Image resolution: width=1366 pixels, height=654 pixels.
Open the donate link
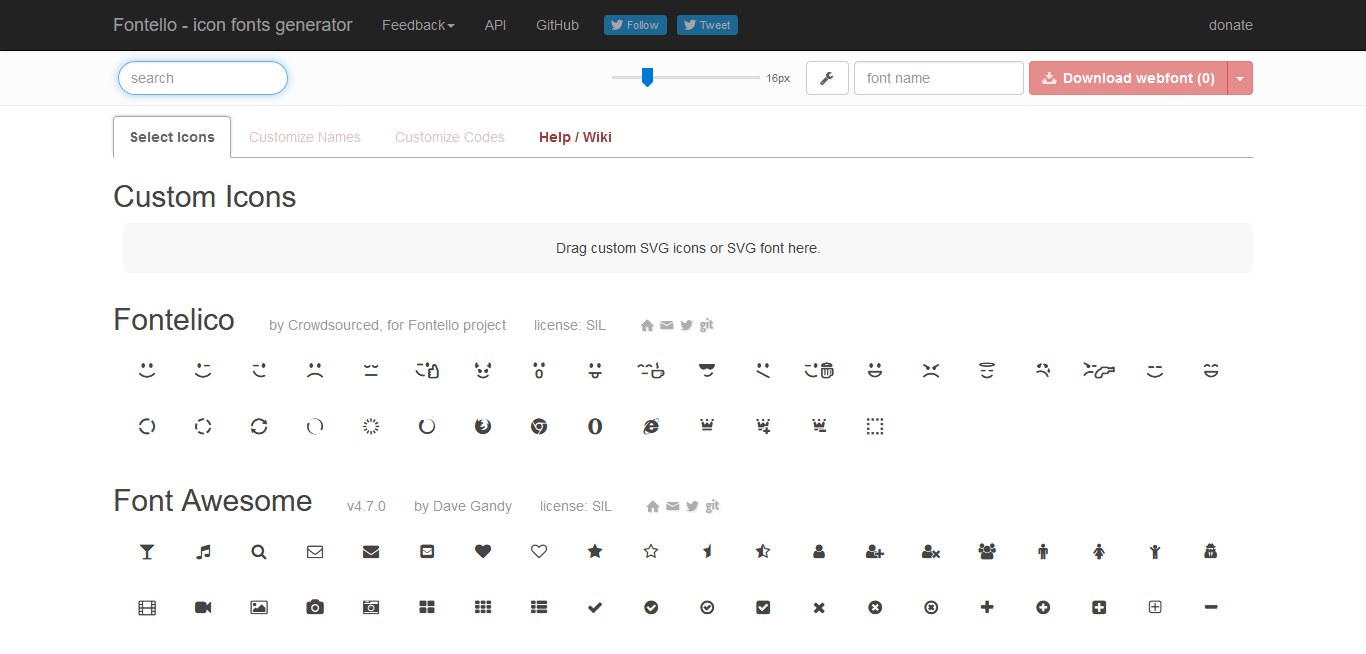tap(1231, 25)
